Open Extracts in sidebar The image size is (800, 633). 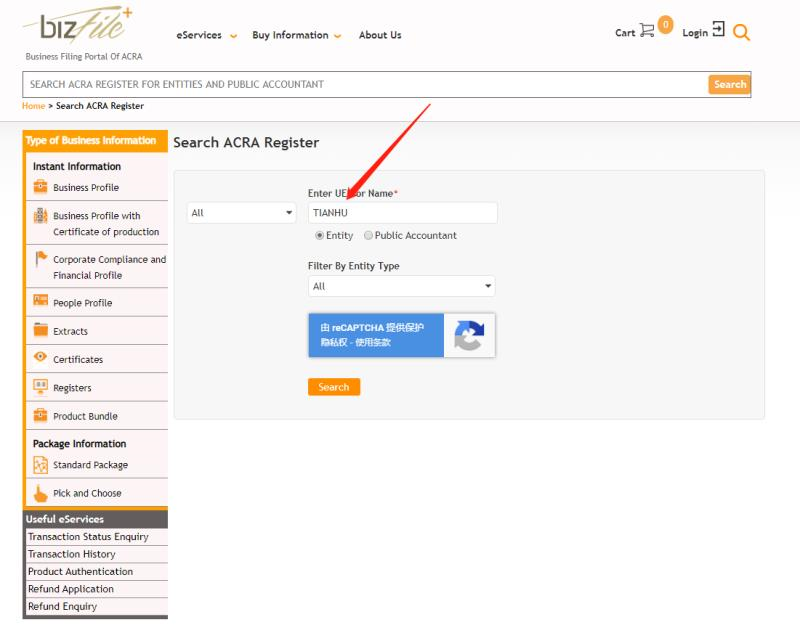pyautogui.click(x=70, y=331)
